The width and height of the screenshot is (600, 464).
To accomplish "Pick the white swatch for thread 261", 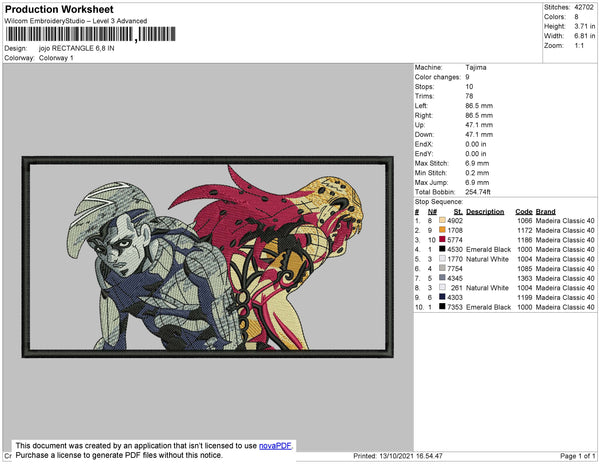I will pos(442,287).
